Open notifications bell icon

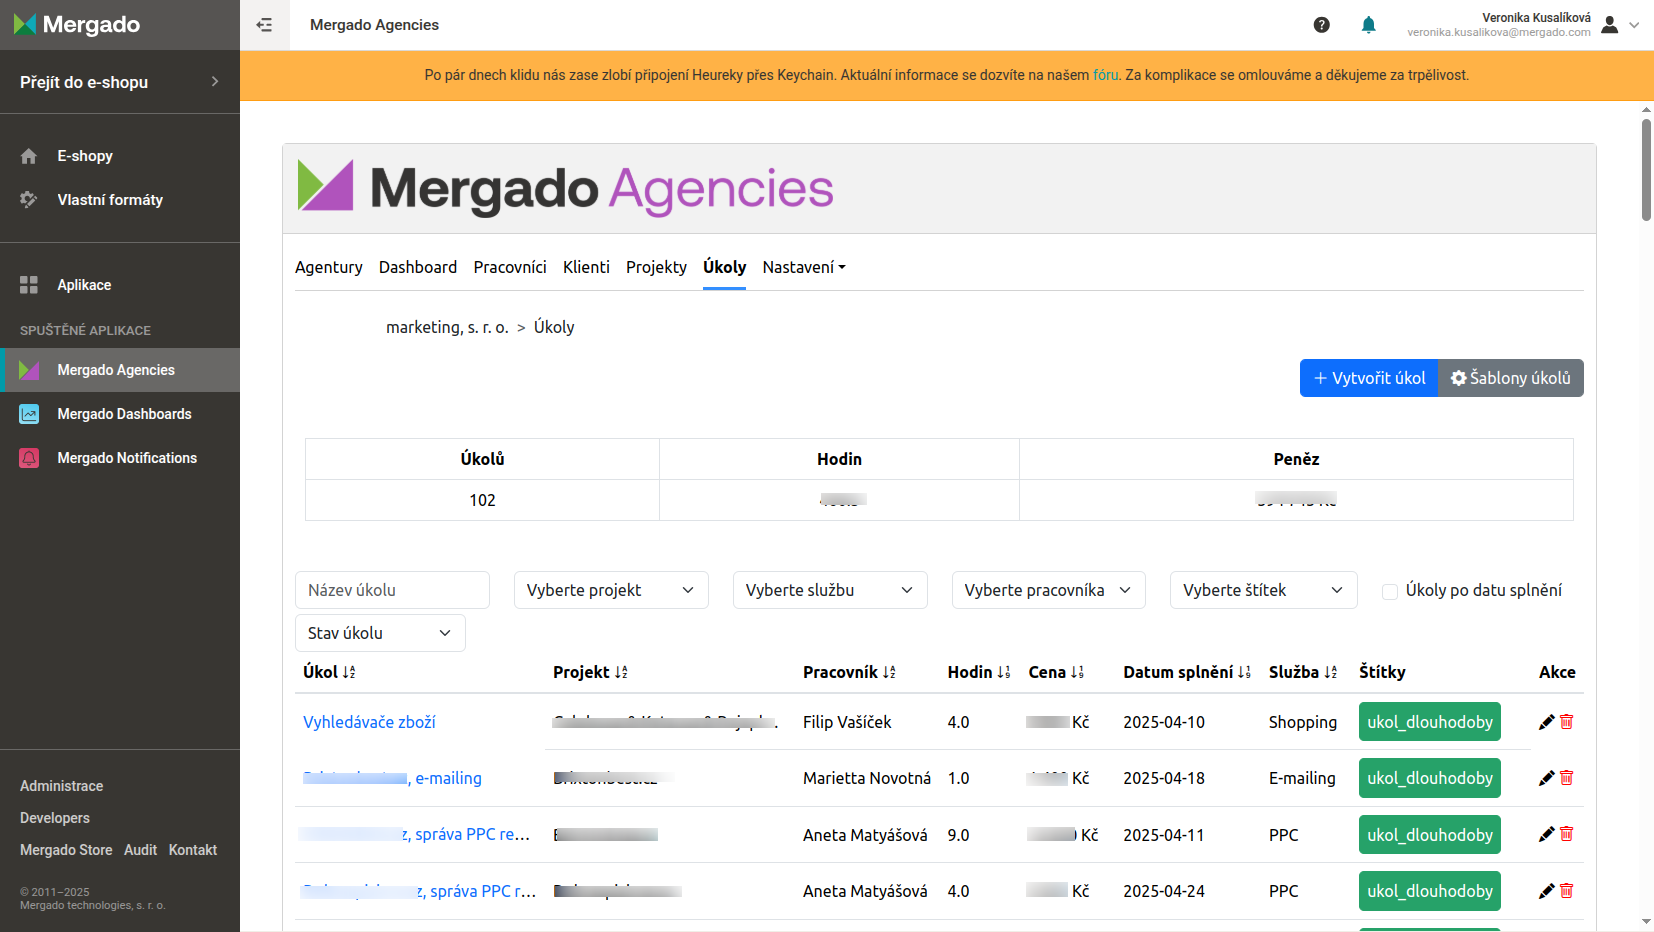1368,25
